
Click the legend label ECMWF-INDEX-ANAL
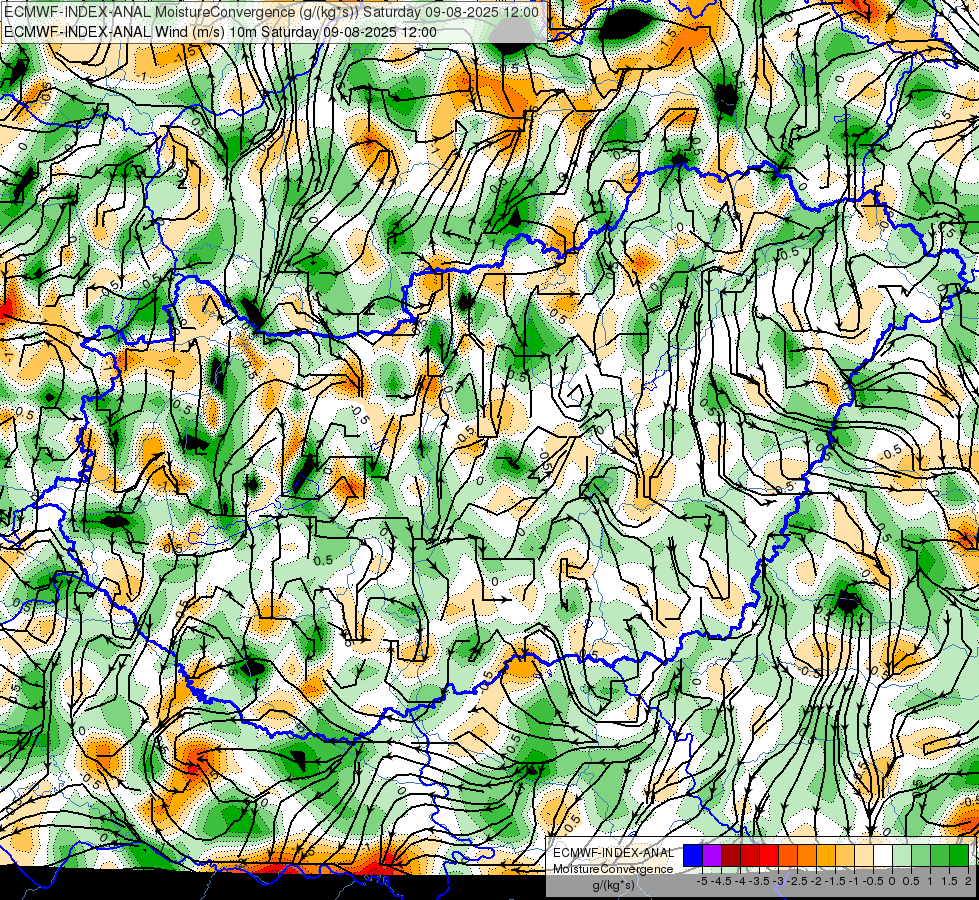(613, 853)
